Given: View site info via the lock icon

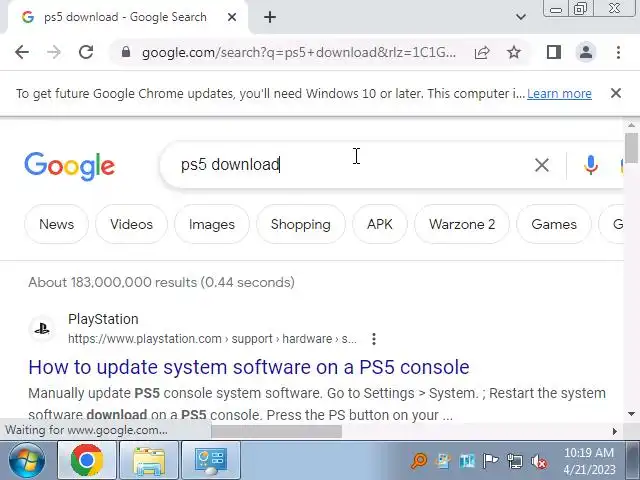Looking at the screenshot, I should click(x=126, y=52).
